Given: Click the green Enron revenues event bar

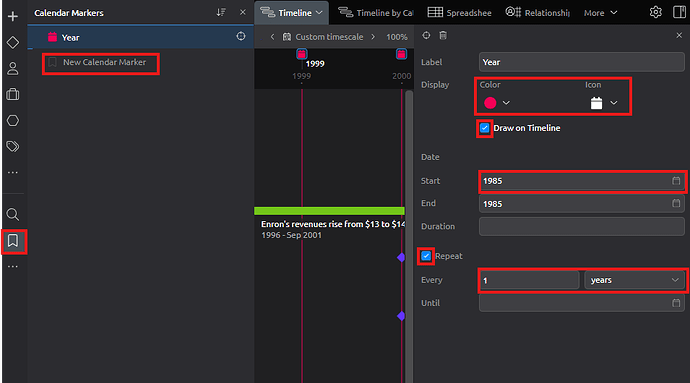Looking at the screenshot, I should click(329, 211).
